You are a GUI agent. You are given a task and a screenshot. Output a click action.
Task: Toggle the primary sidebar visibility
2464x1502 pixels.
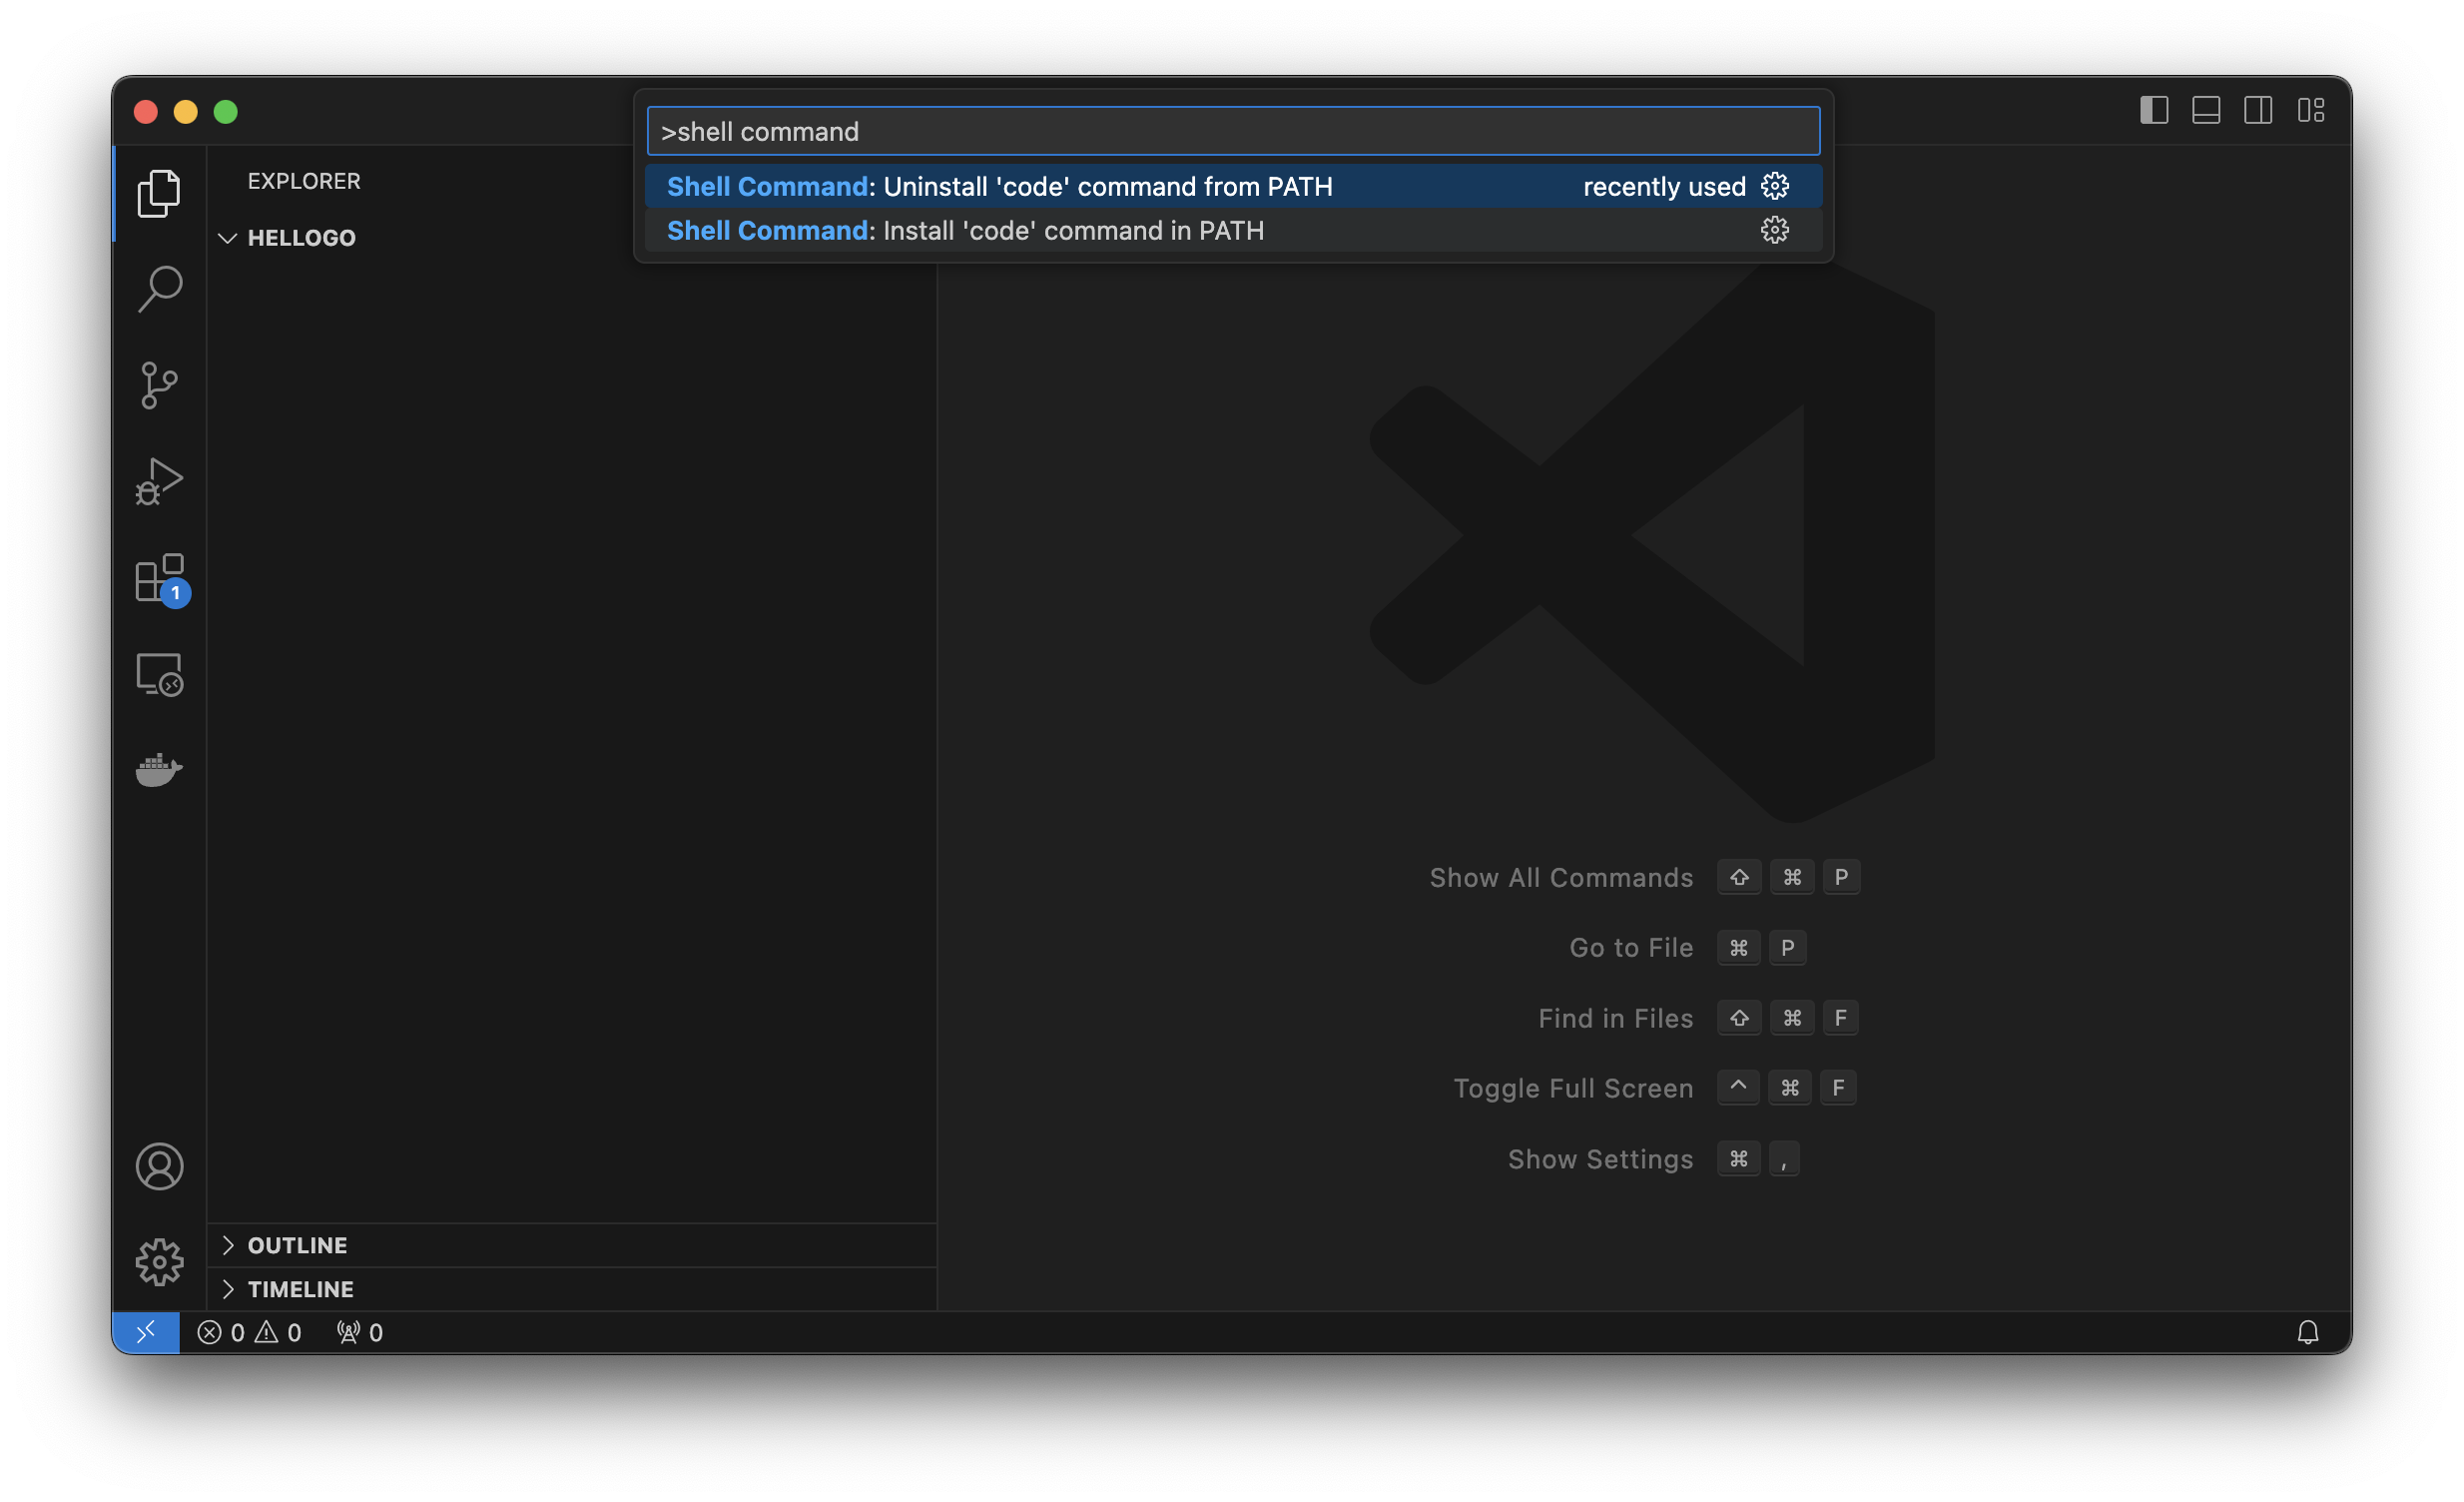[x=2152, y=110]
